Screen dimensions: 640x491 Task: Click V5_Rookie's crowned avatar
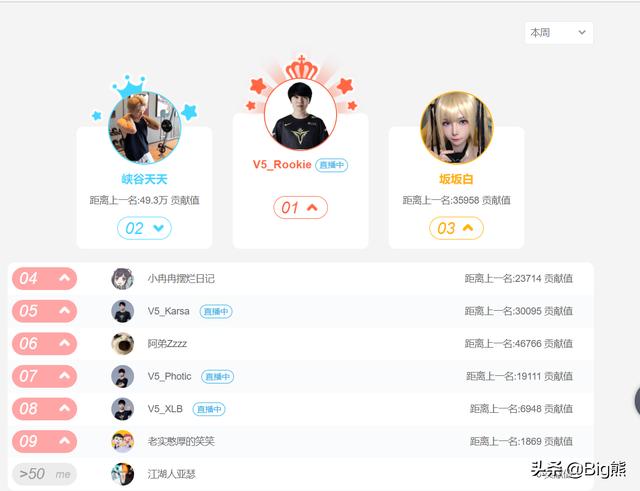(300, 115)
